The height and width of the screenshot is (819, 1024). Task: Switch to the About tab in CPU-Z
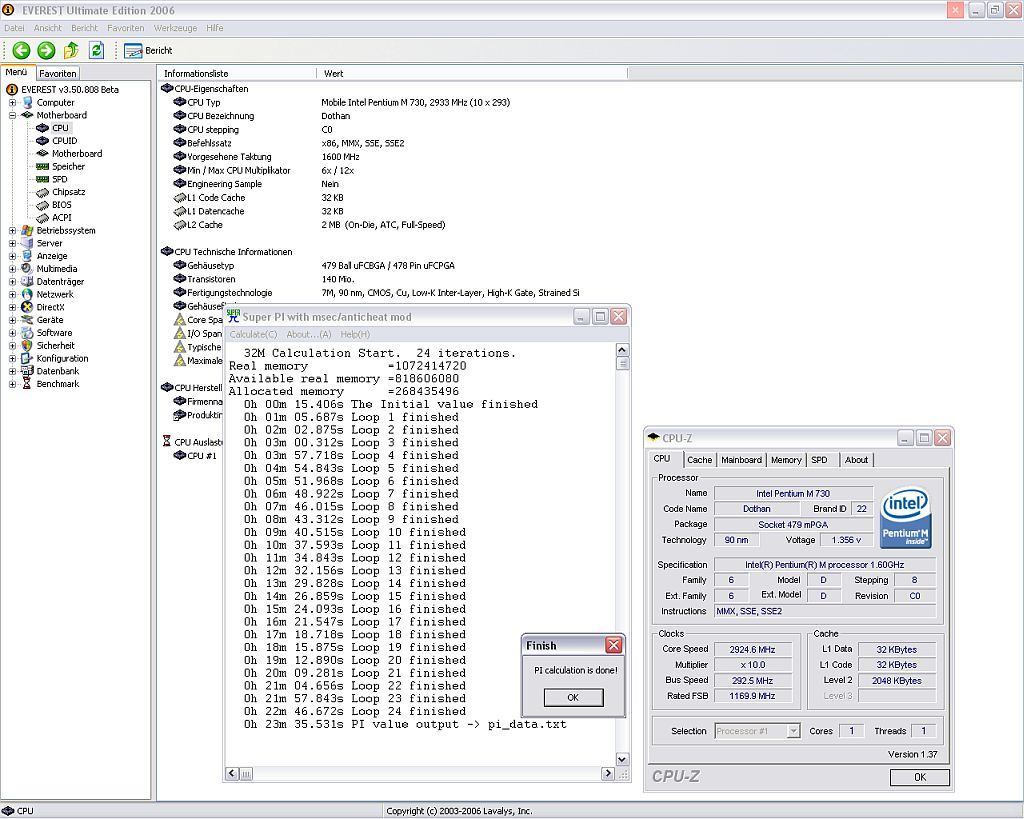856,460
